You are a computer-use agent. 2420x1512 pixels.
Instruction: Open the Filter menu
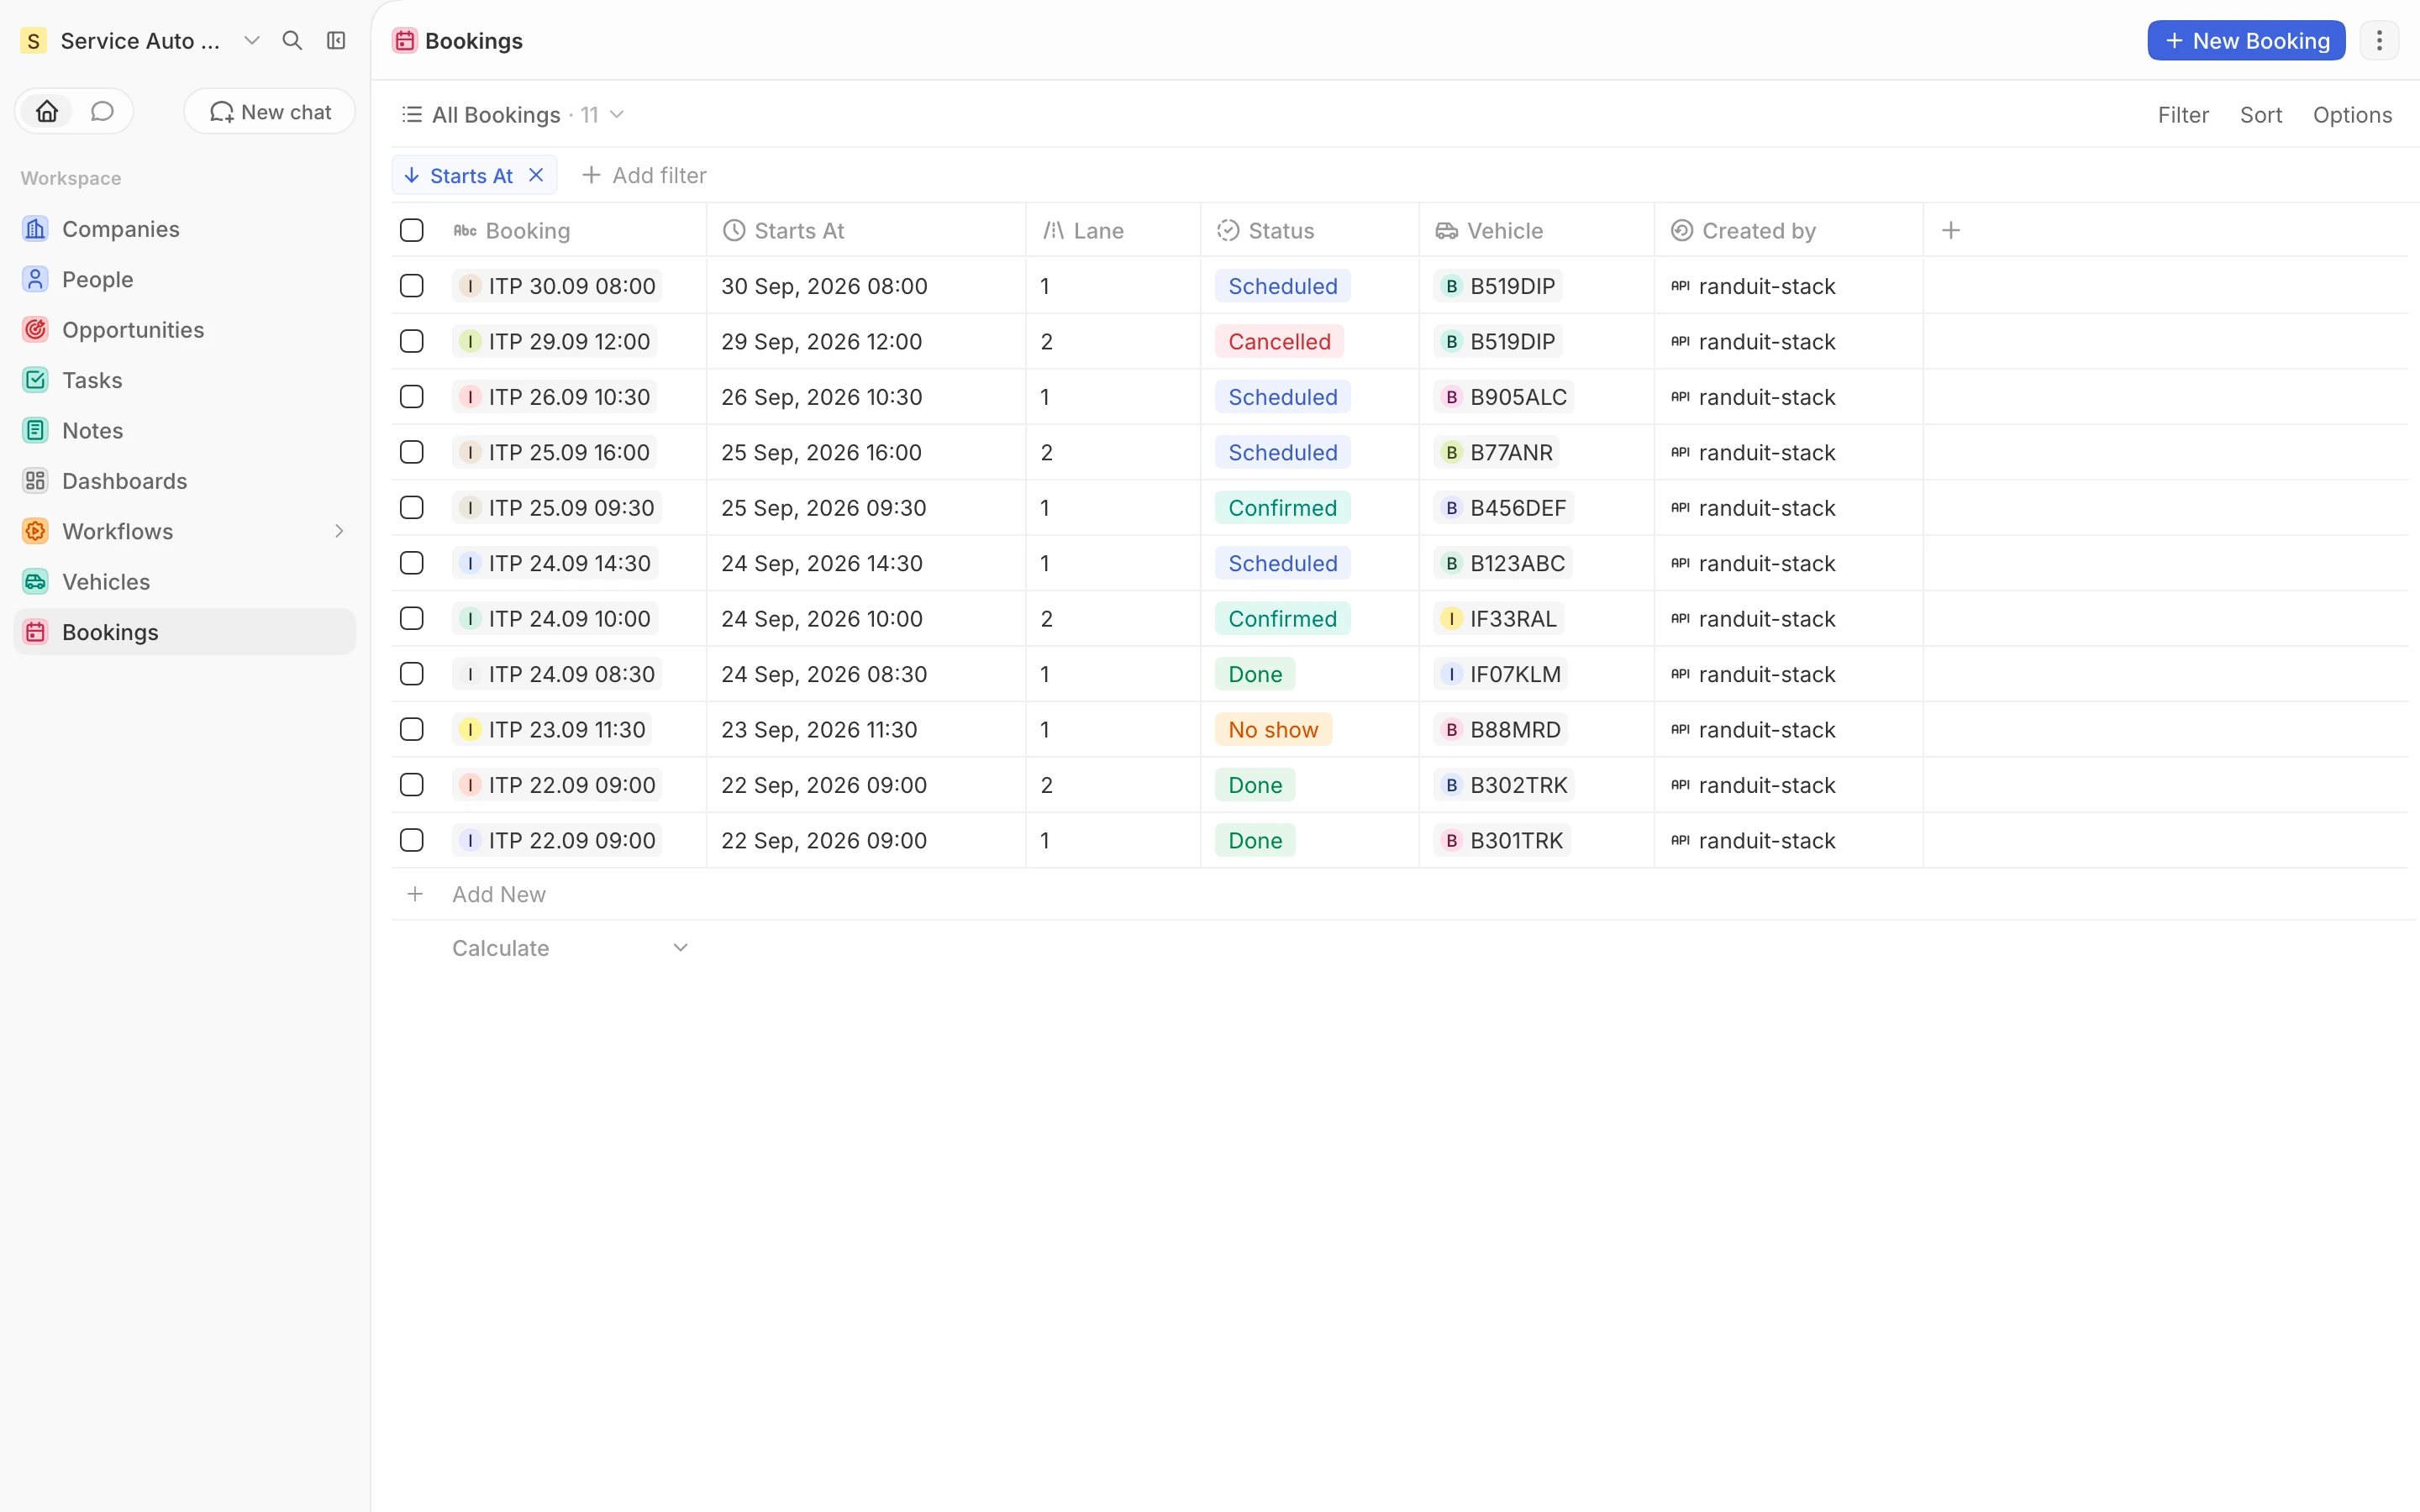coord(2183,115)
